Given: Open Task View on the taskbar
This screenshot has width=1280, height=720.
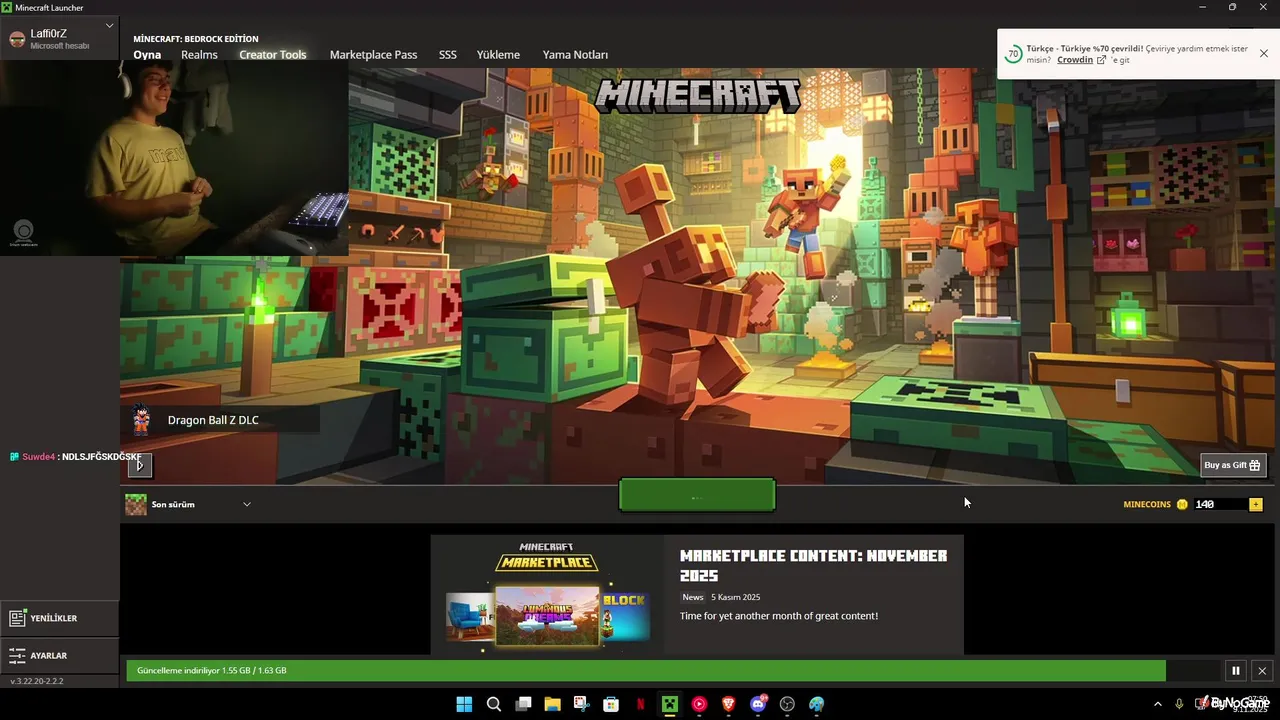Looking at the screenshot, I should pyautogui.click(x=523, y=704).
